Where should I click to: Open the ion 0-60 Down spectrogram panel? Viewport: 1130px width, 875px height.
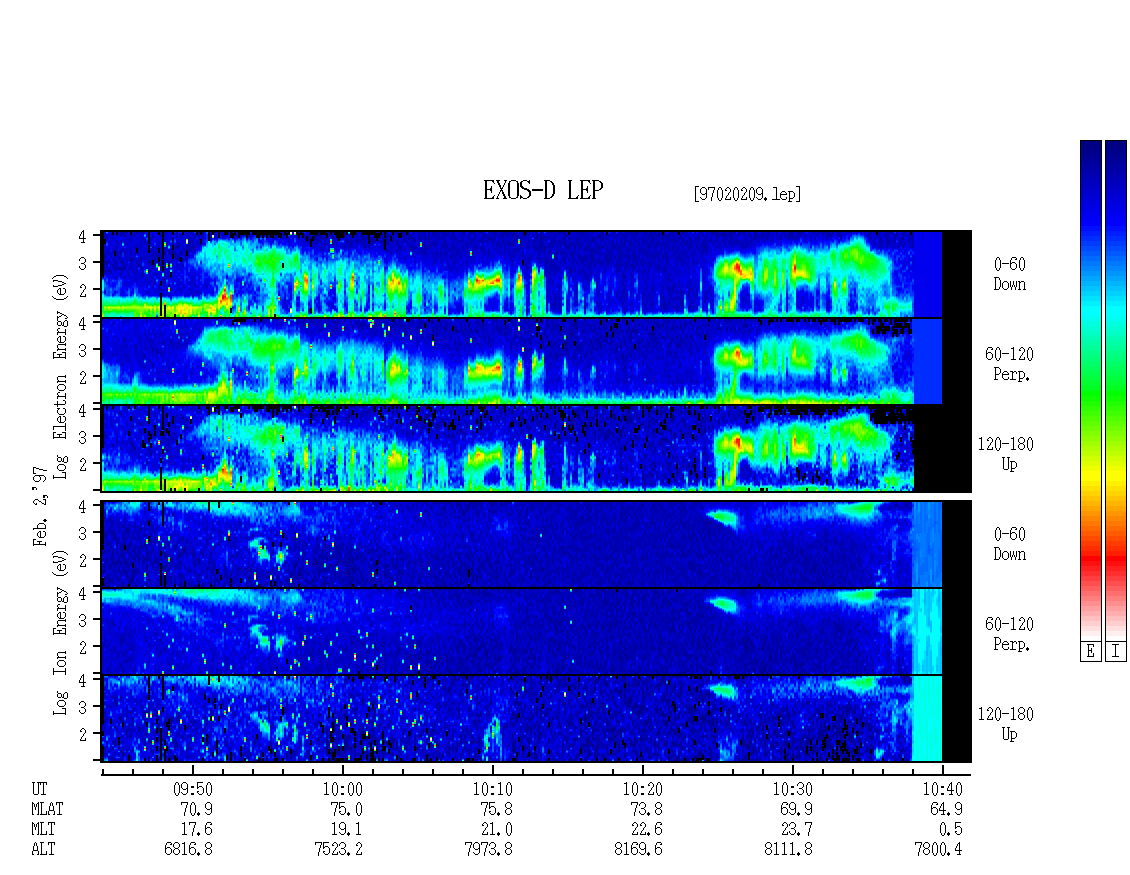[536, 544]
